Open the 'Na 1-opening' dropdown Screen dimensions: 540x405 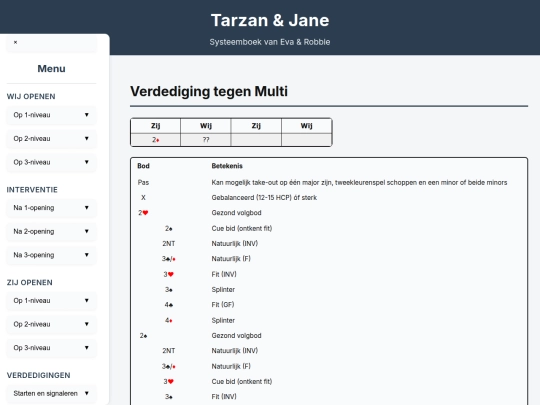[x=51, y=208]
